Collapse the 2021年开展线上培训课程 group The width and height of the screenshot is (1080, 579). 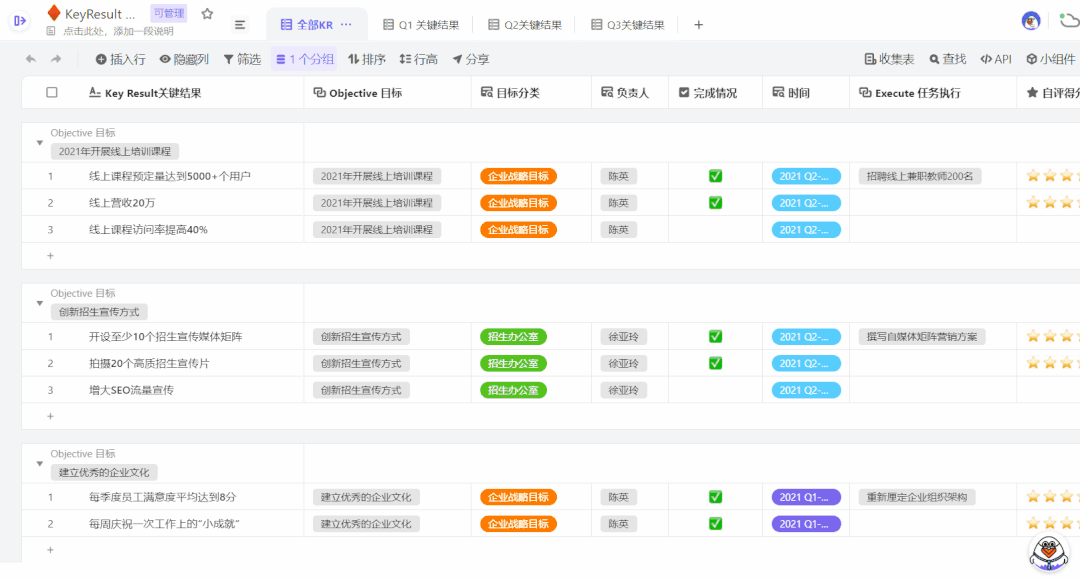39,143
